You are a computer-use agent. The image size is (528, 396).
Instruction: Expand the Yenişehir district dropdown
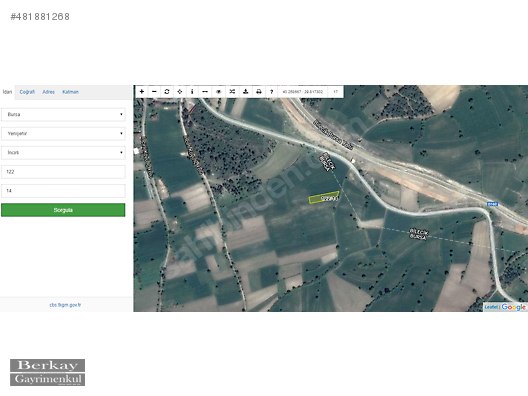pos(63,134)
